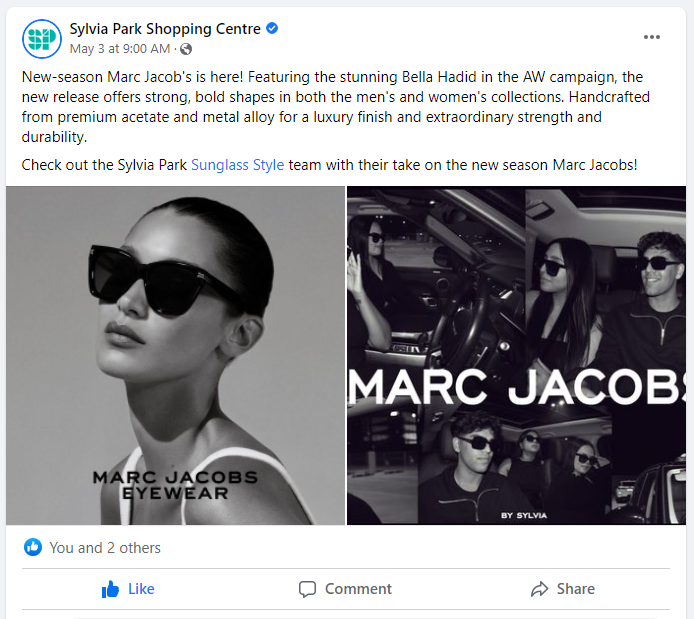
Task: Click the BY SYLVIA text in collage
Action: 524,515
